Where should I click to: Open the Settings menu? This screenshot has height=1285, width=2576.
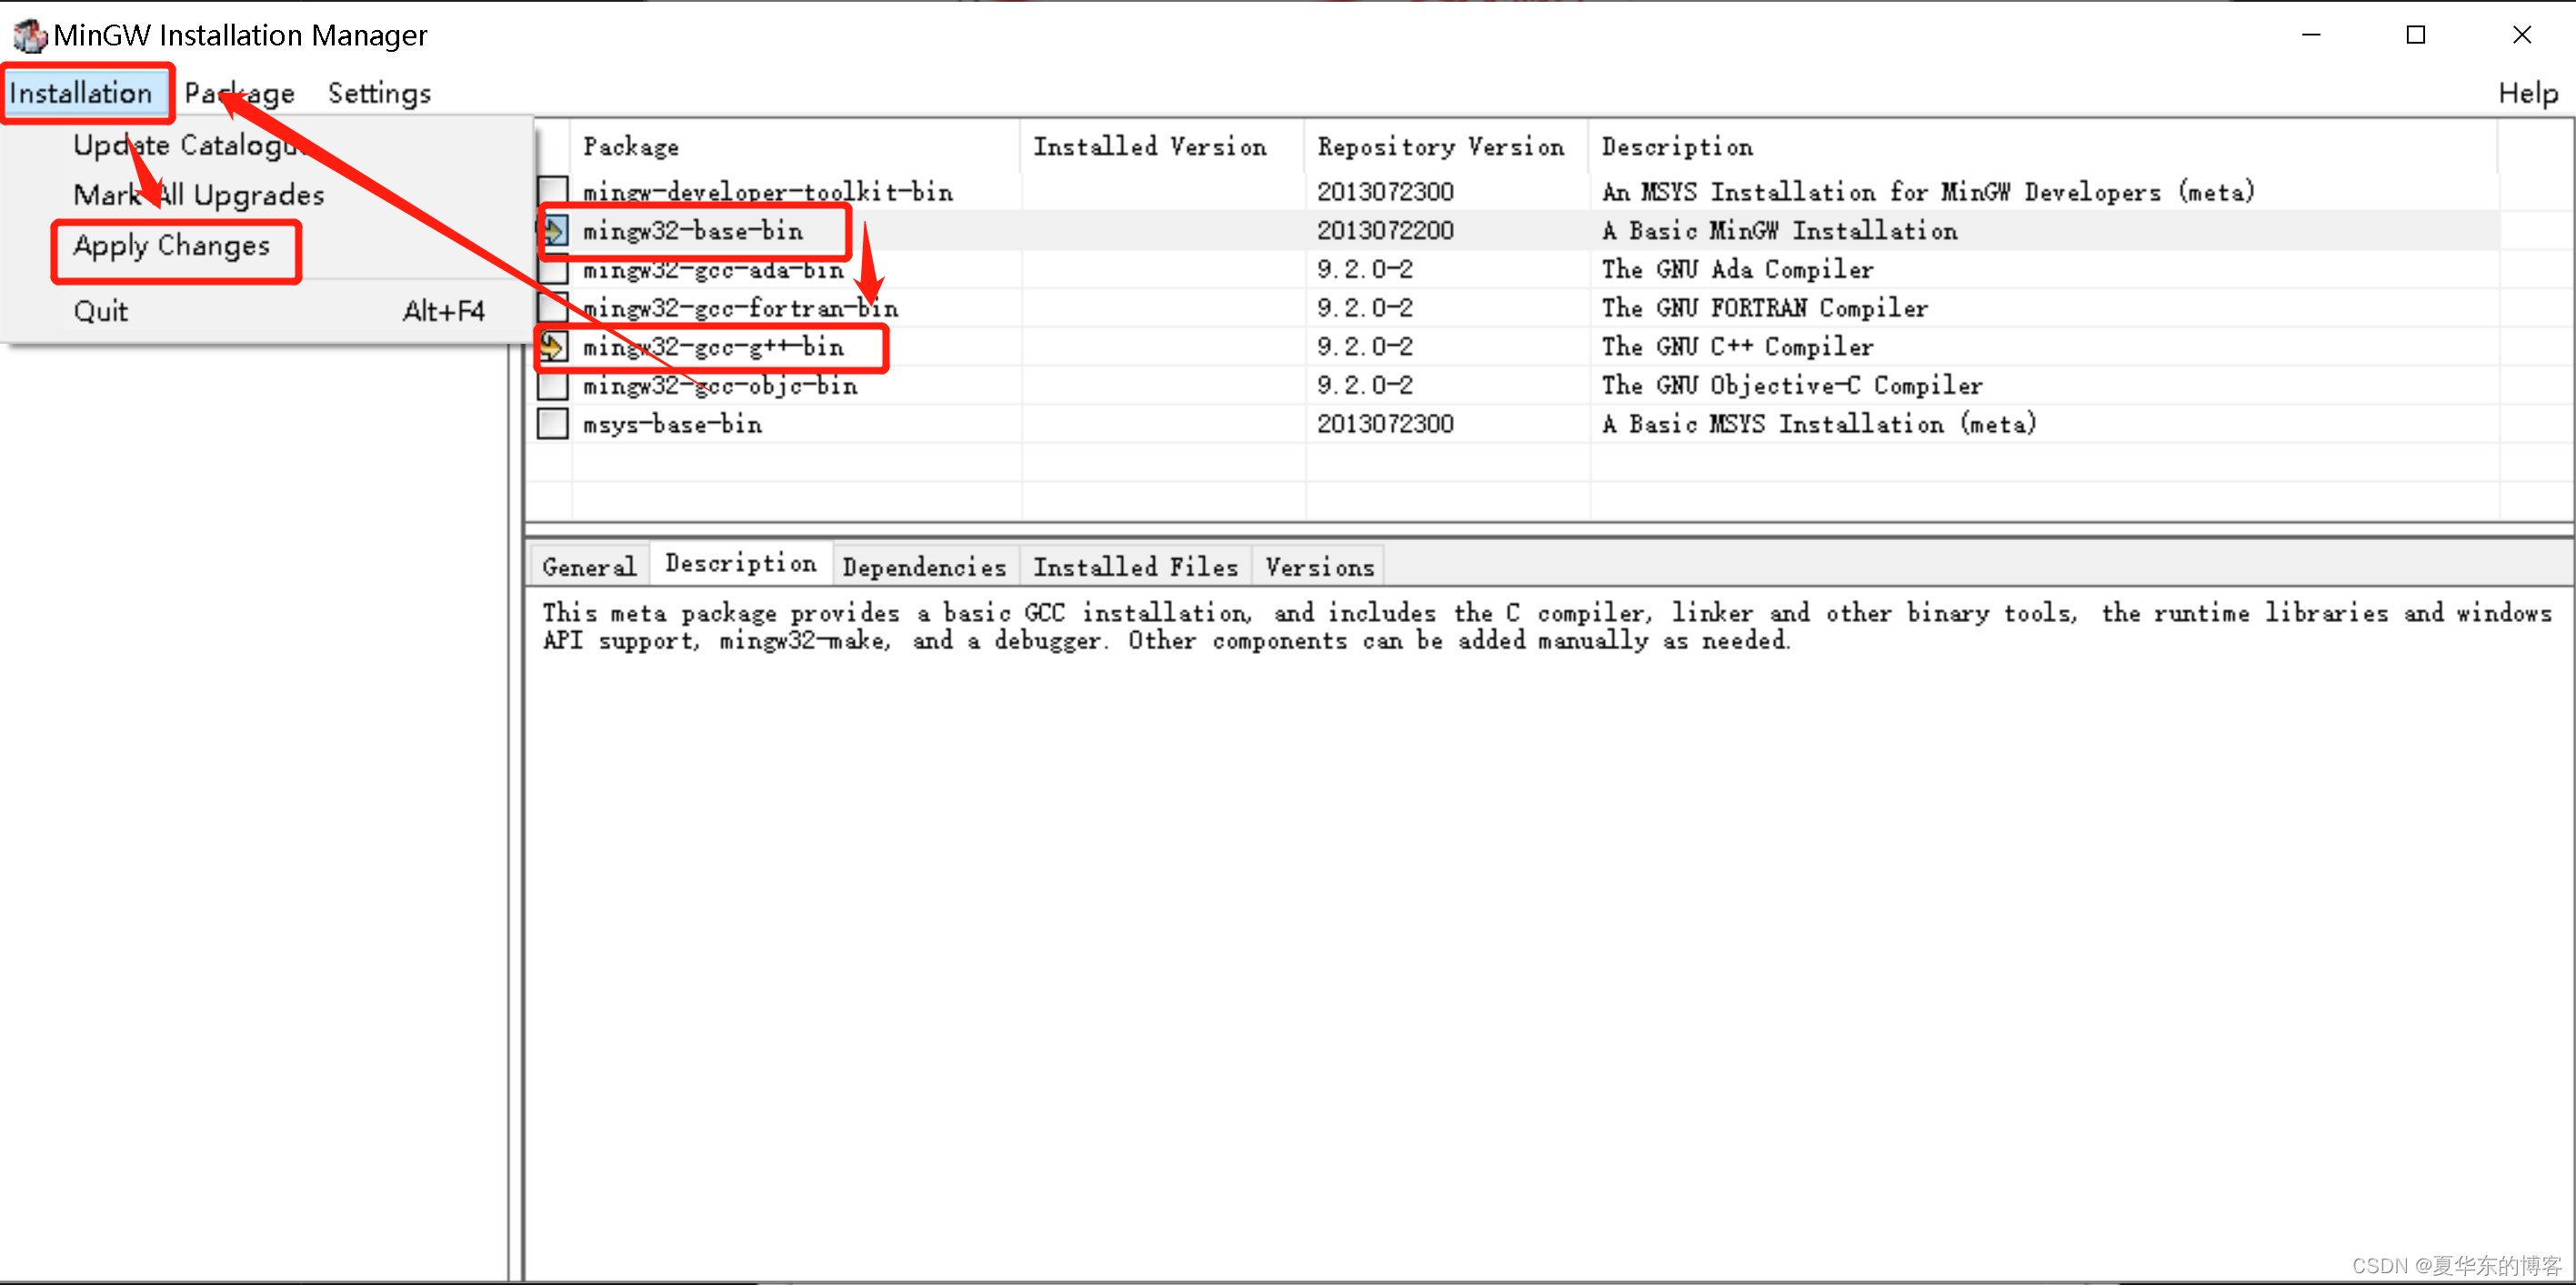380,92
